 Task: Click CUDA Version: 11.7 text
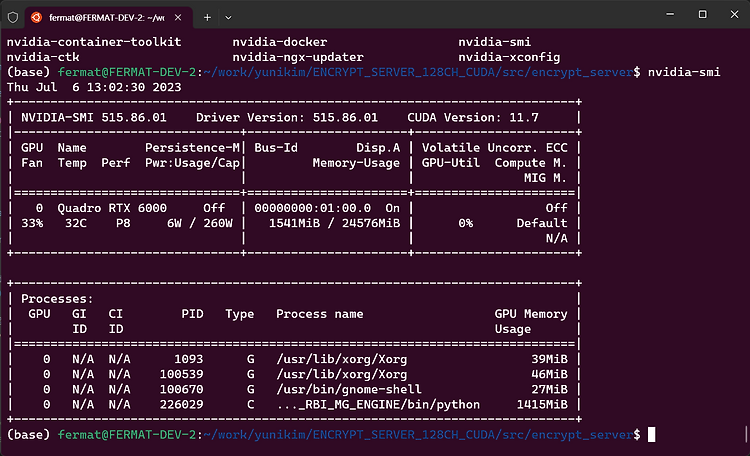(473, 117)
